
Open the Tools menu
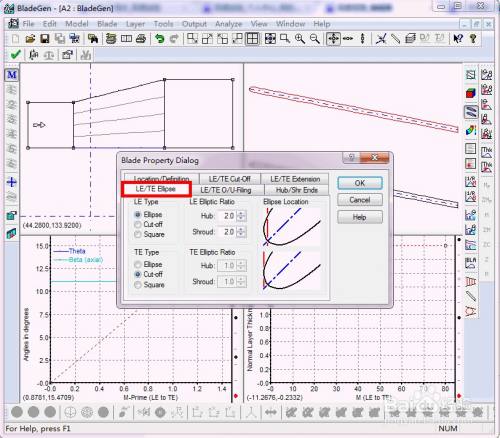click(163, 24)
